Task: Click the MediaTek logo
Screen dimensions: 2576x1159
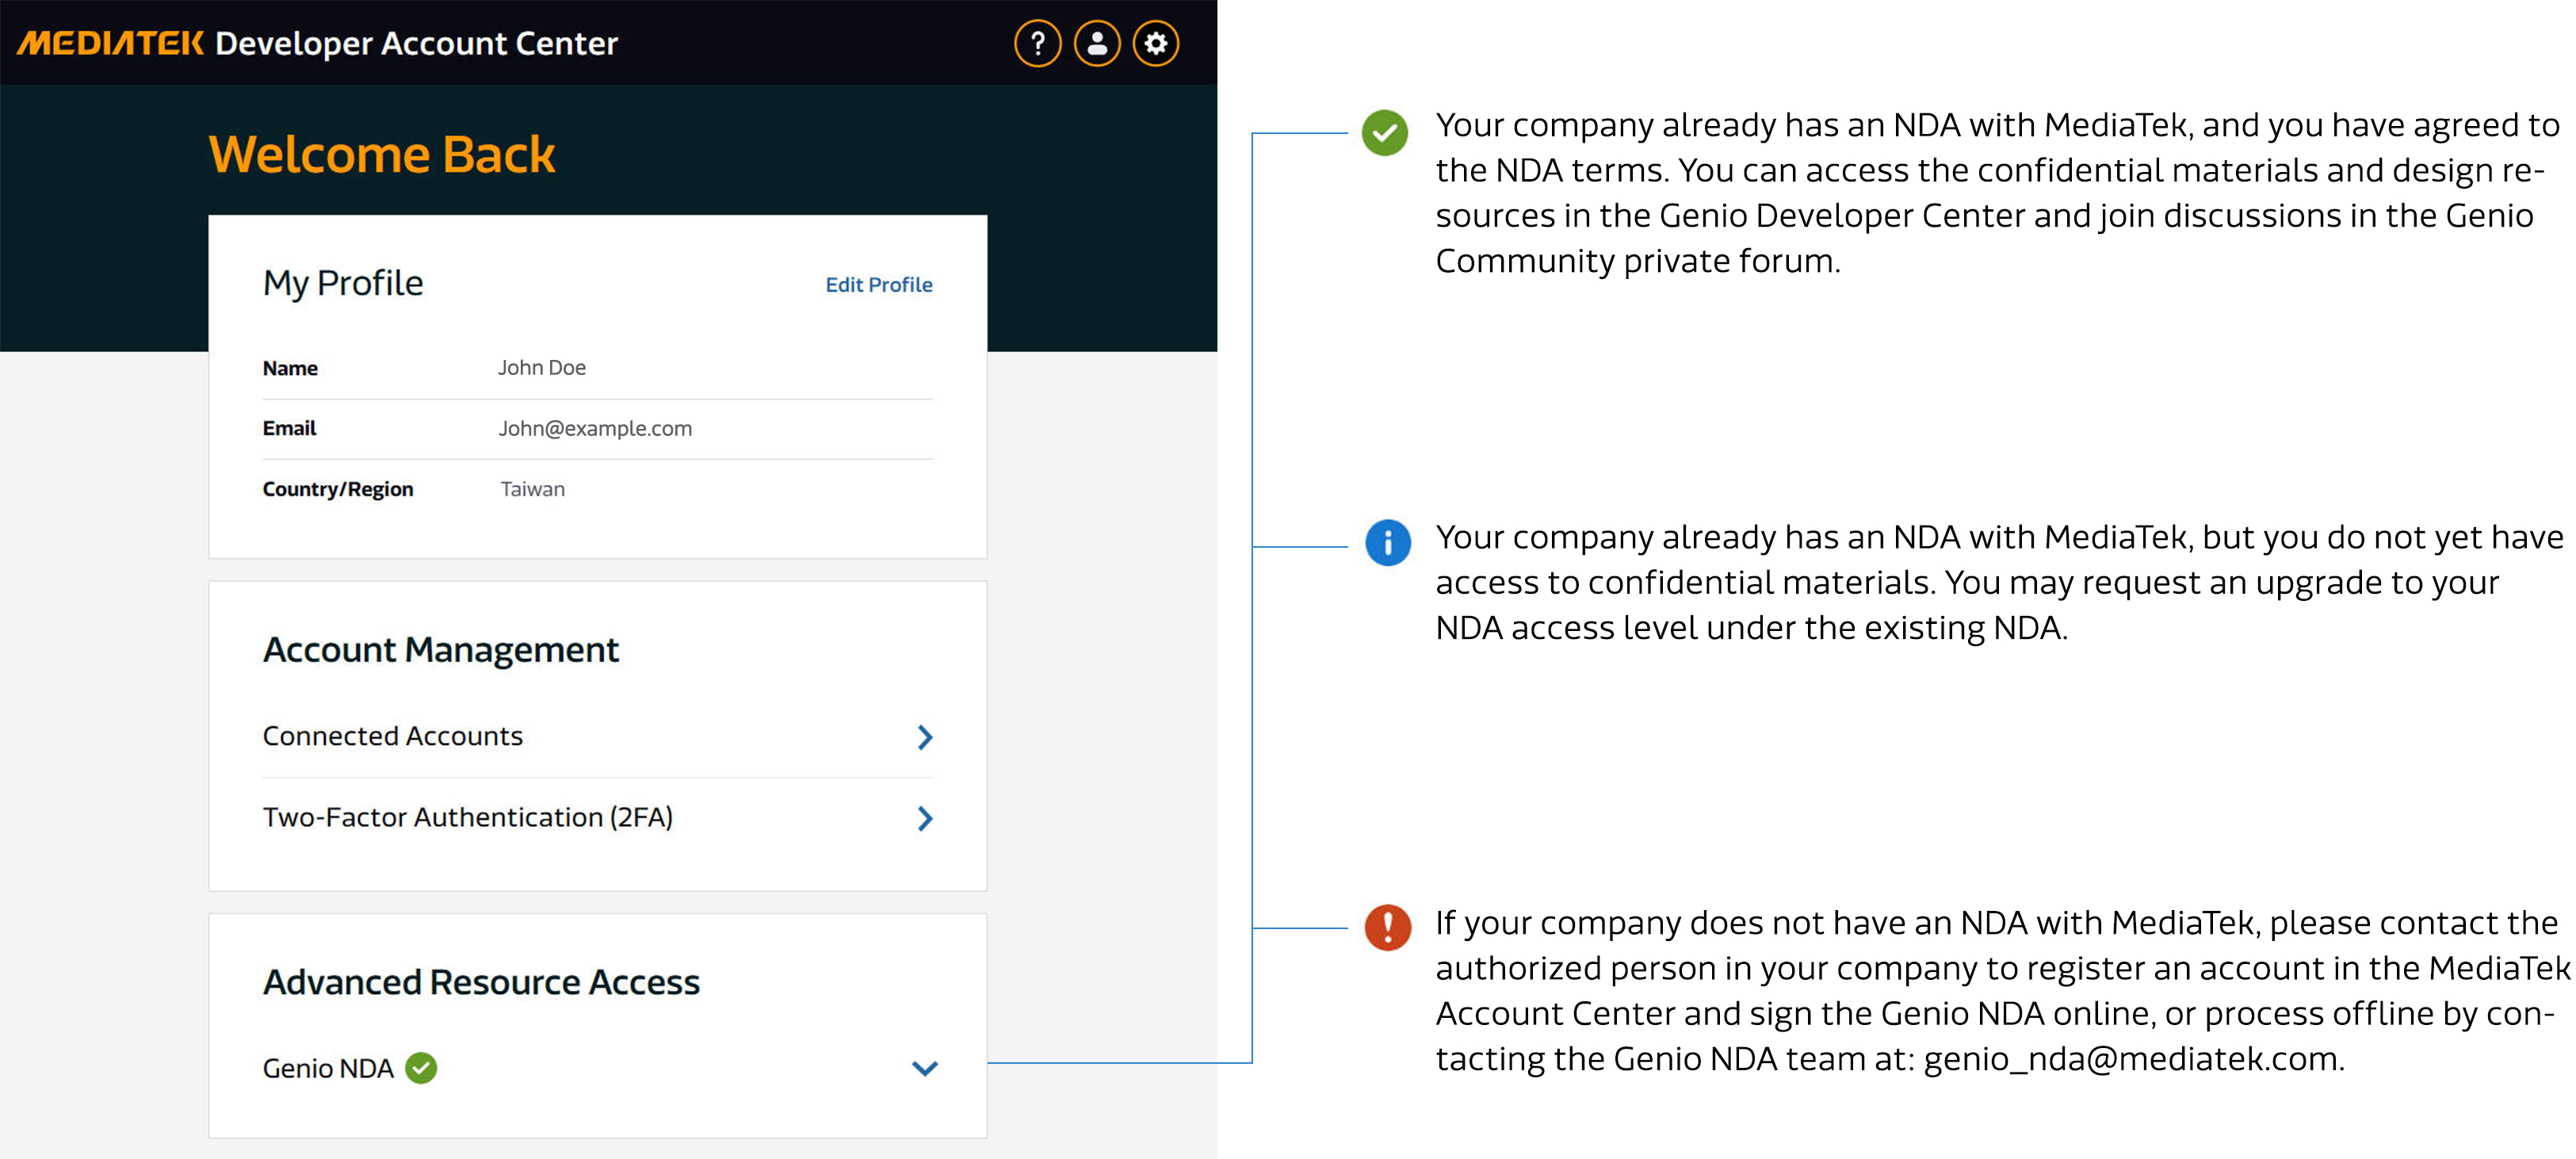Action: click(x=111, y=43)
